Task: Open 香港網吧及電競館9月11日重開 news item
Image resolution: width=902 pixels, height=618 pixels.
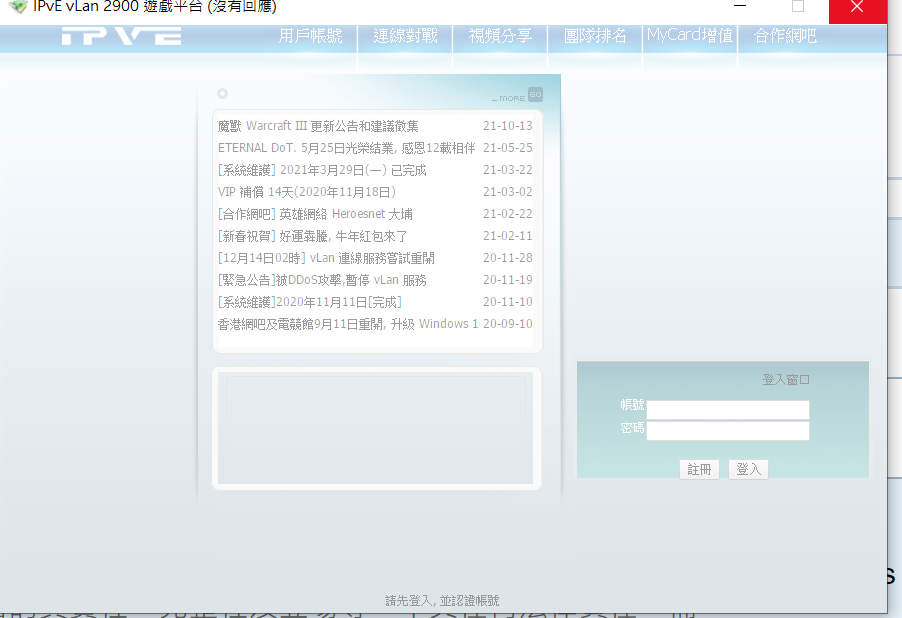Action: tap(347, 324)
